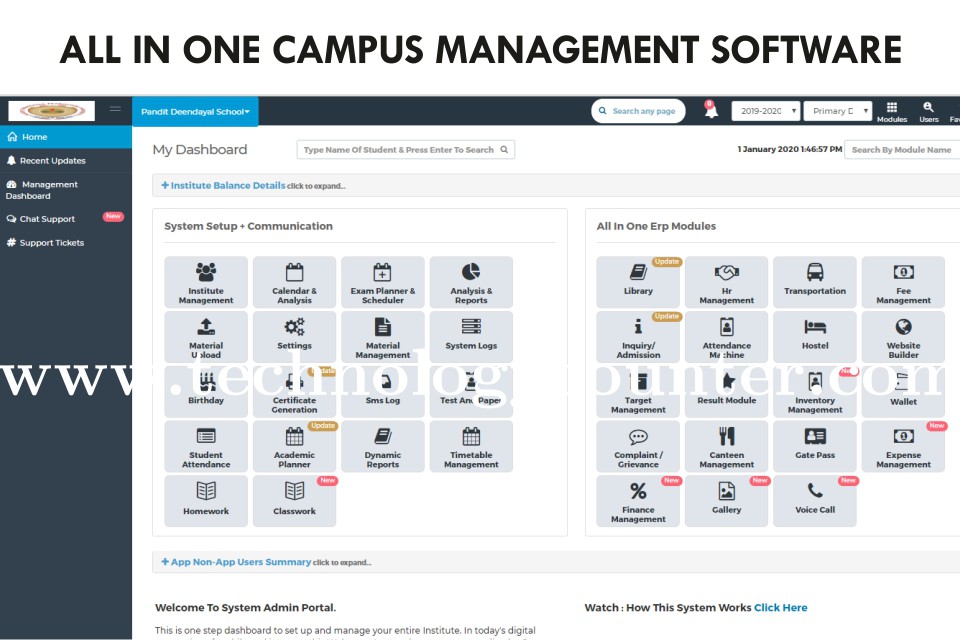Click the school logo image

[51, 111]
